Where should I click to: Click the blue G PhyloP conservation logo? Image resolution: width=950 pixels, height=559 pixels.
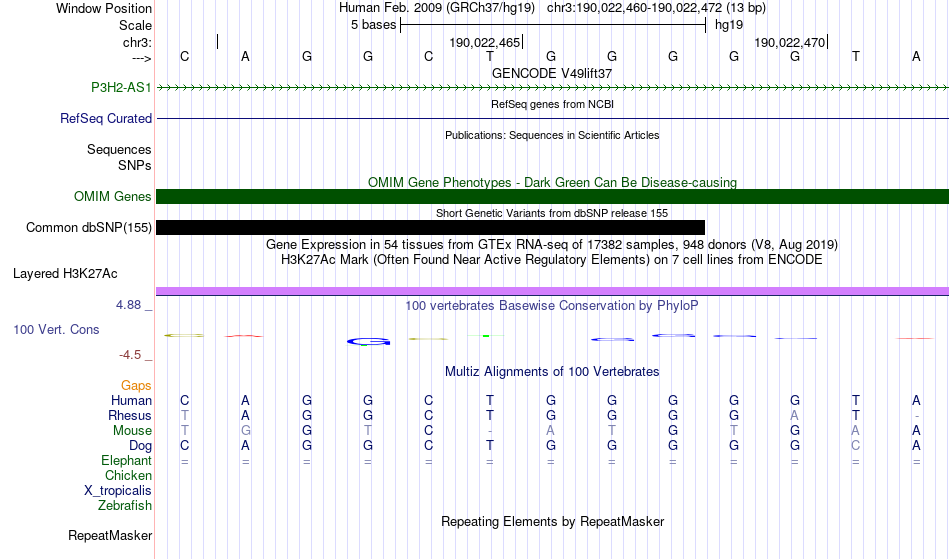[x=368, y=342]
